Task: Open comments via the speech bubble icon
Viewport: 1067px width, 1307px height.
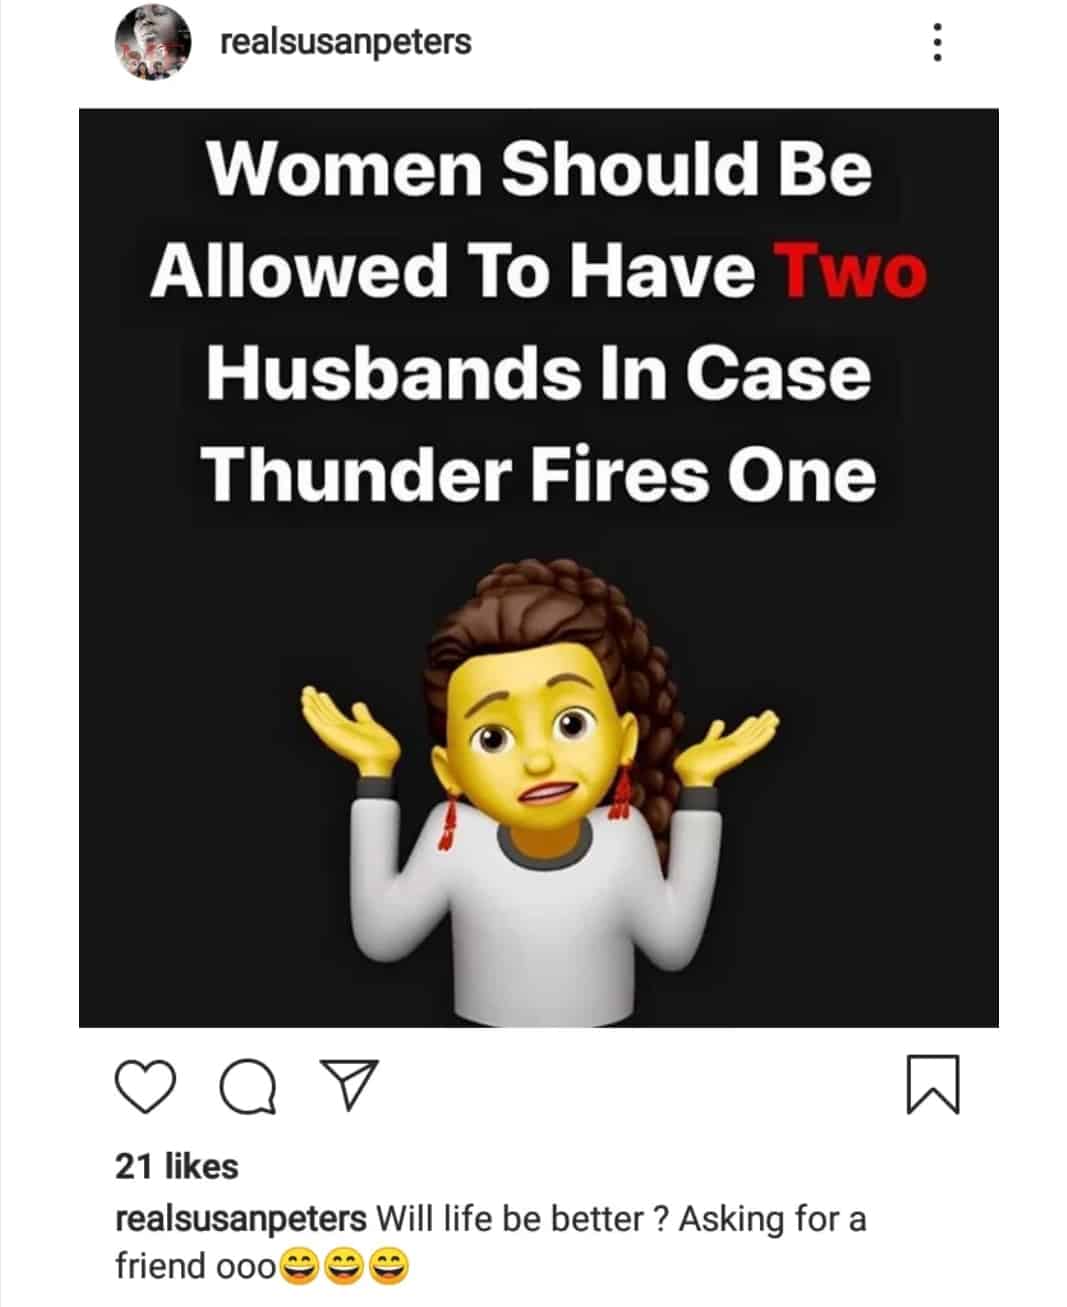Action: click(x=248, y=1086)
